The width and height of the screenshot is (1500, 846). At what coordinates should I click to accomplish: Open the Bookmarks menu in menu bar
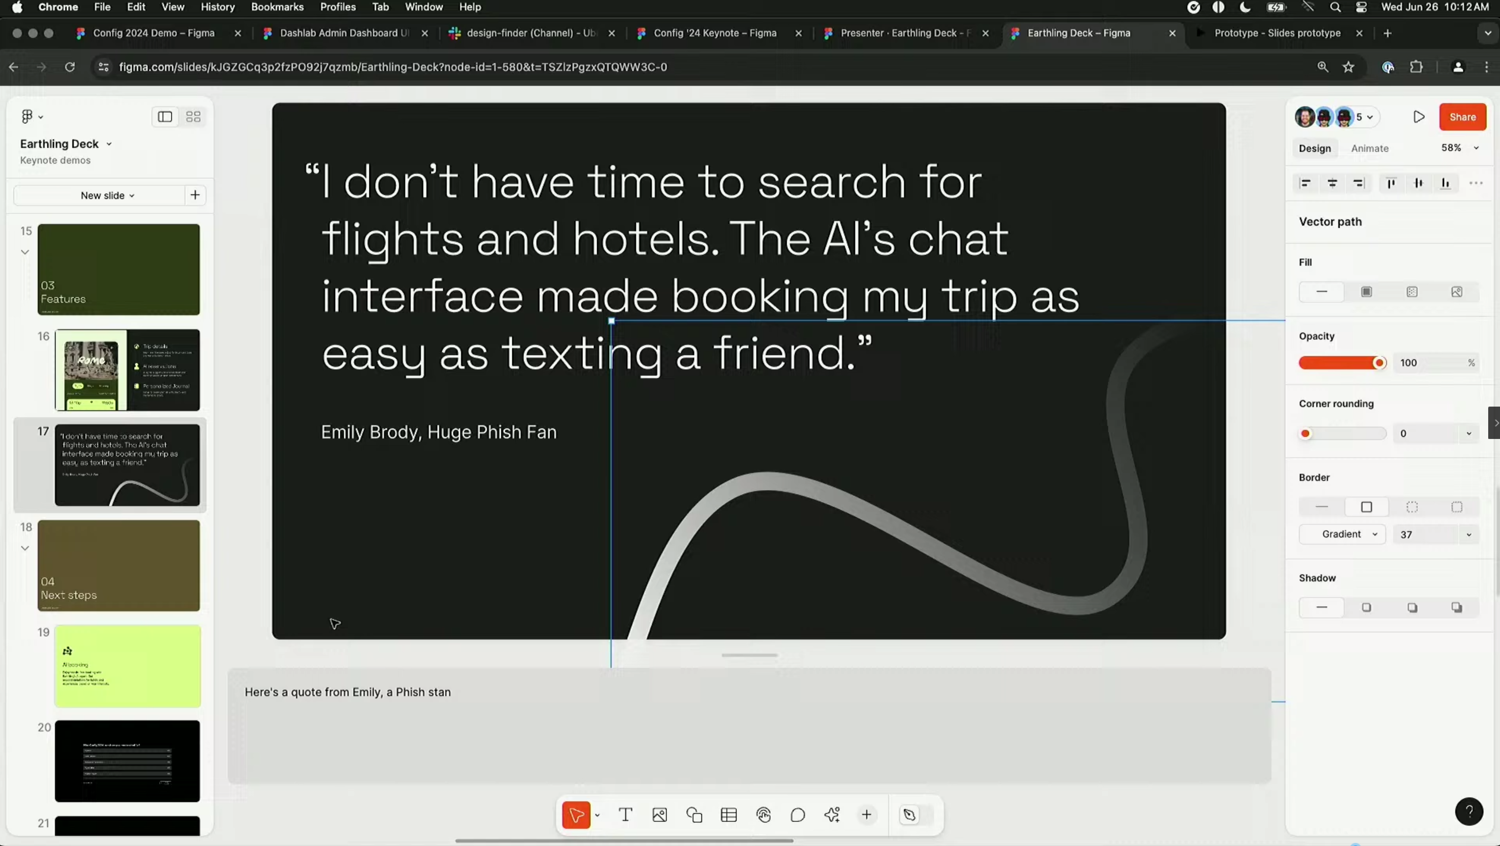pos(277,7)
